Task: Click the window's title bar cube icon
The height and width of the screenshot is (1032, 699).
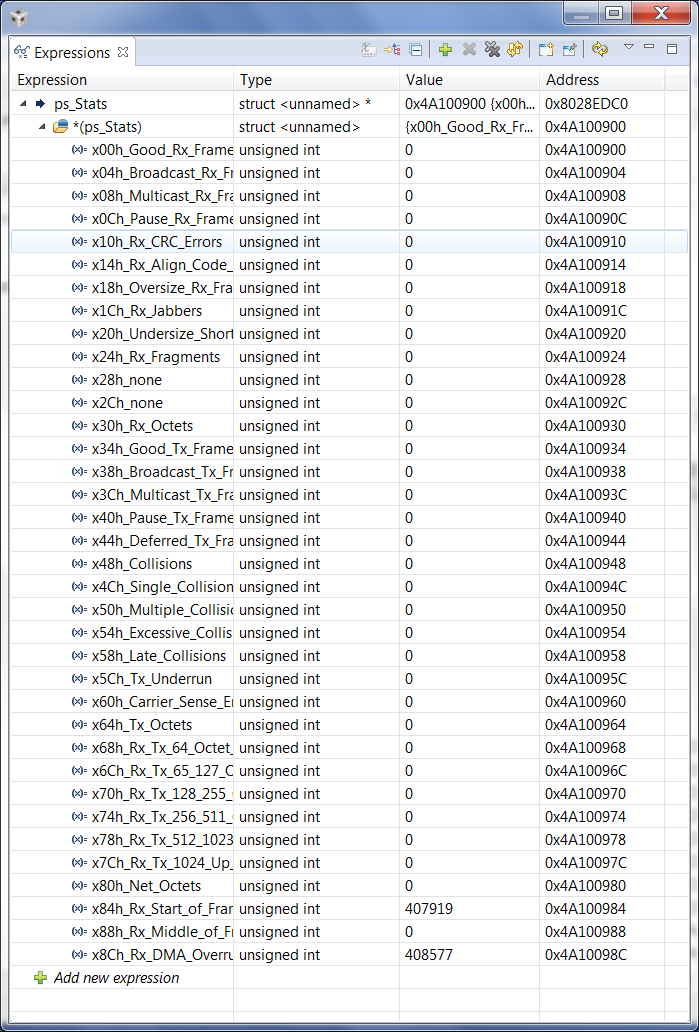Action: click(x=19, y=17)
